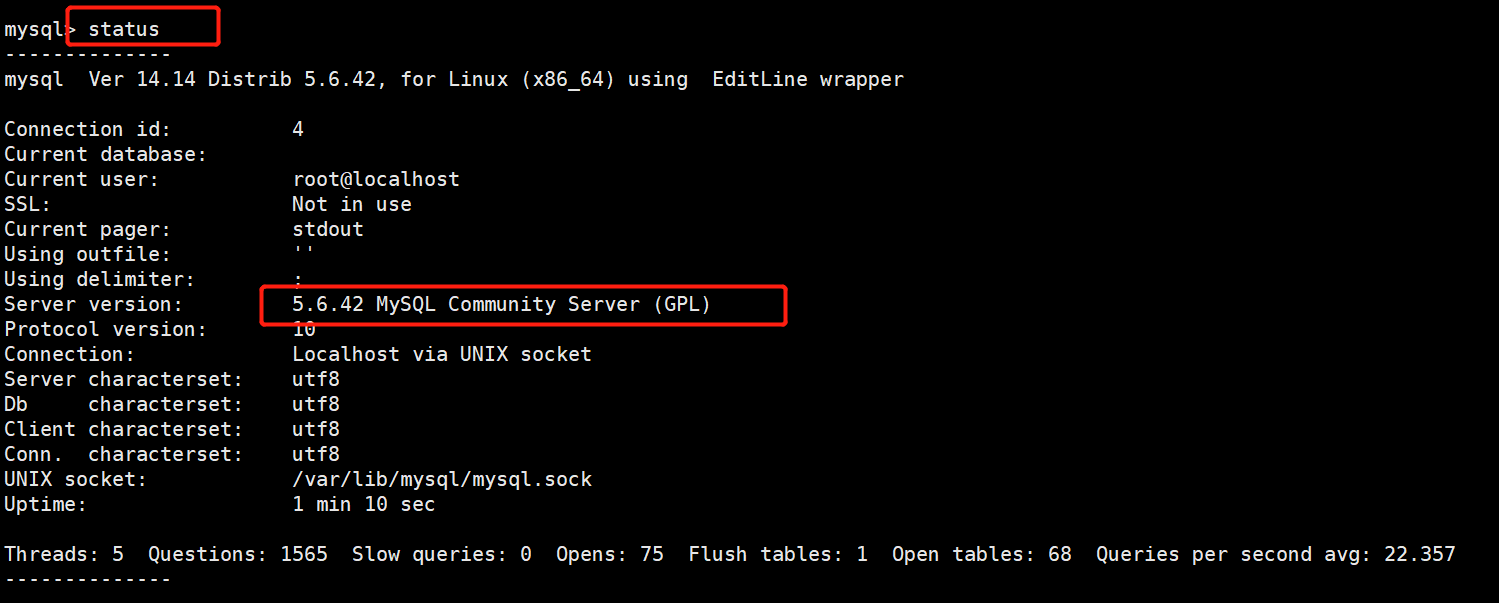
Task: Click the Uptime 1 min 10 sec text
Action: click(x=364, y=503)
